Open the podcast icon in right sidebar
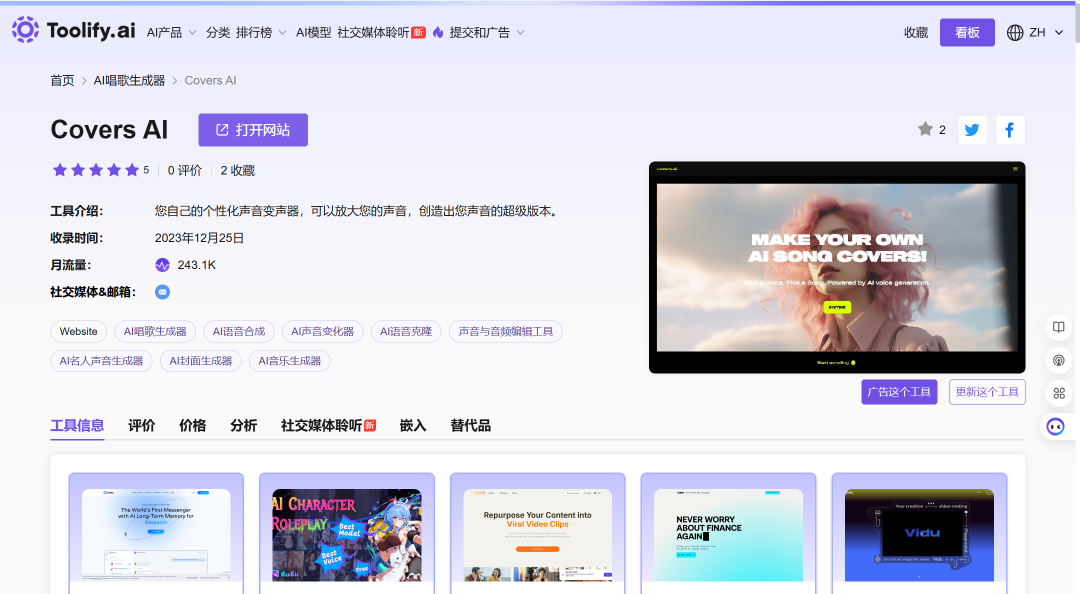Image resolution: width=1080 pixels, height=594 pixels. tap(1059, 360)
